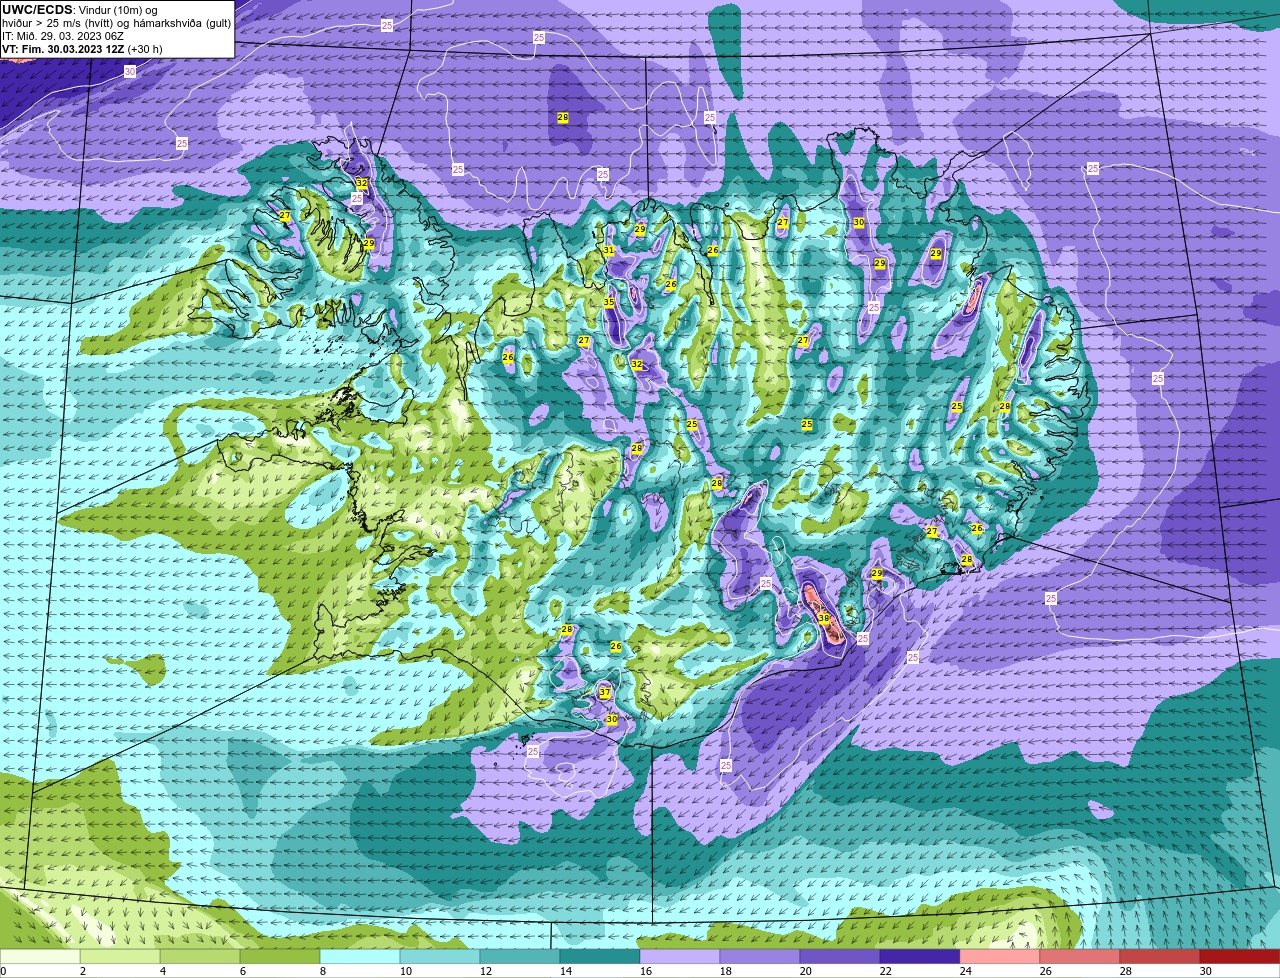1280x978 pixels.
Task: Click the yellow gust label 37 on the map
Action: 605,692
